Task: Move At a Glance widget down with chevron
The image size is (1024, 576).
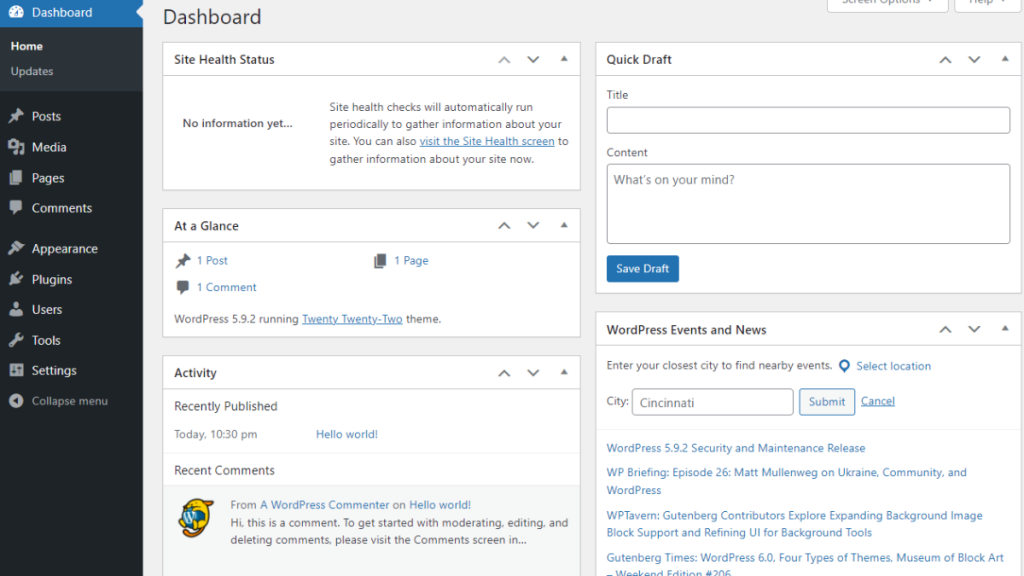Action: tap(533, 225)
